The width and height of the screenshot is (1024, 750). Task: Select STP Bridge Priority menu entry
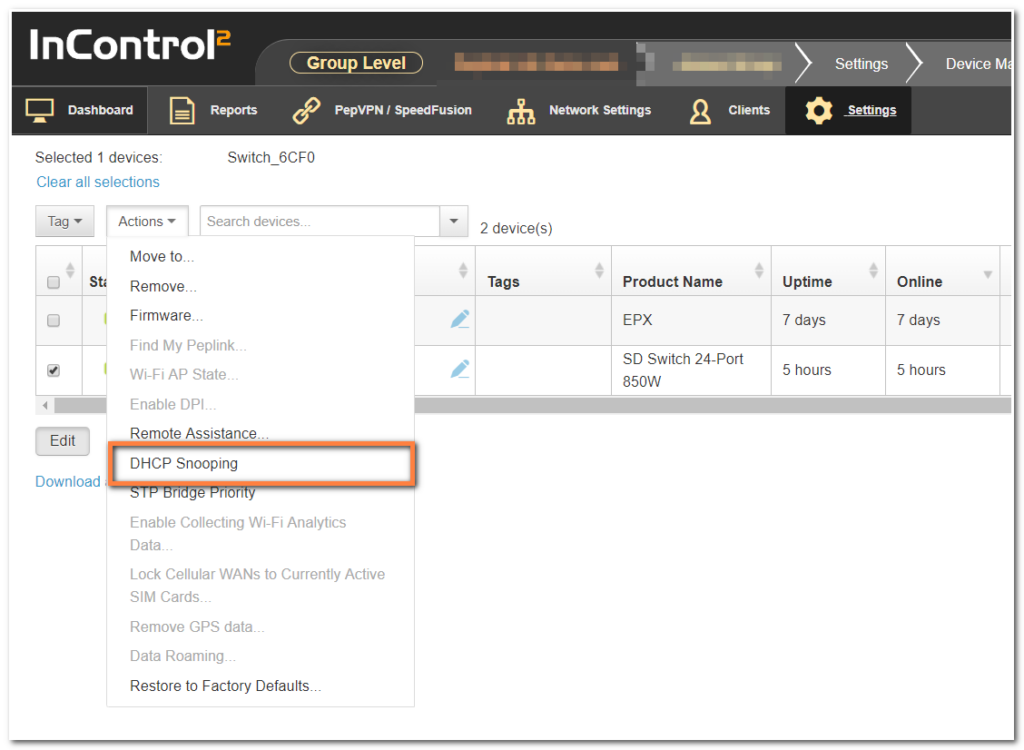pos(193,493)
